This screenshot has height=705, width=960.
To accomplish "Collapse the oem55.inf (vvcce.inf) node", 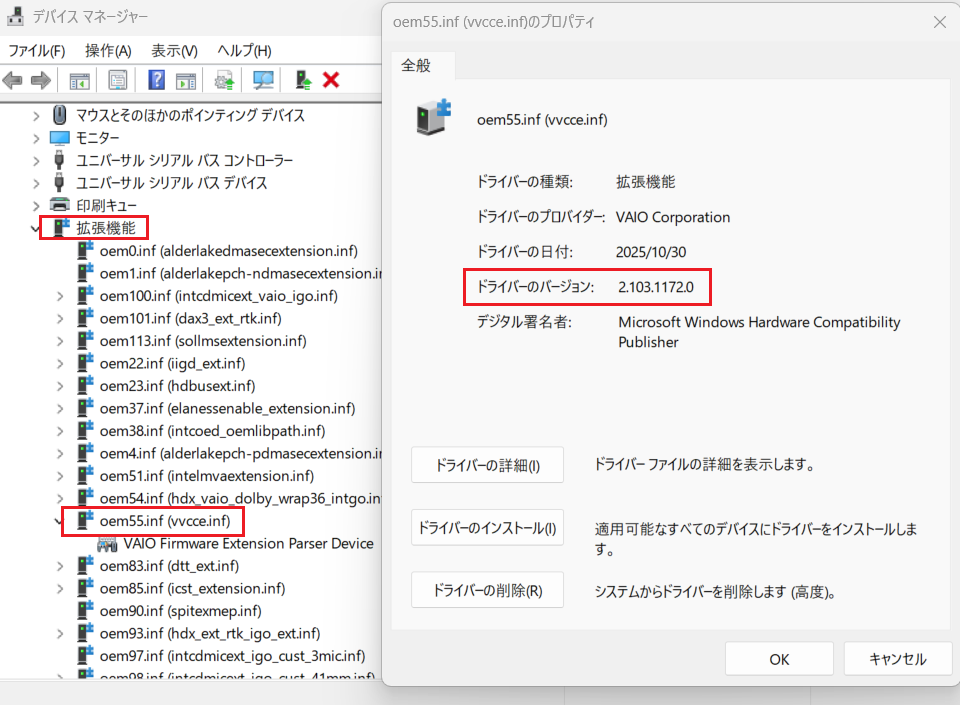I will pyautogui.click(x=60, y=521).
